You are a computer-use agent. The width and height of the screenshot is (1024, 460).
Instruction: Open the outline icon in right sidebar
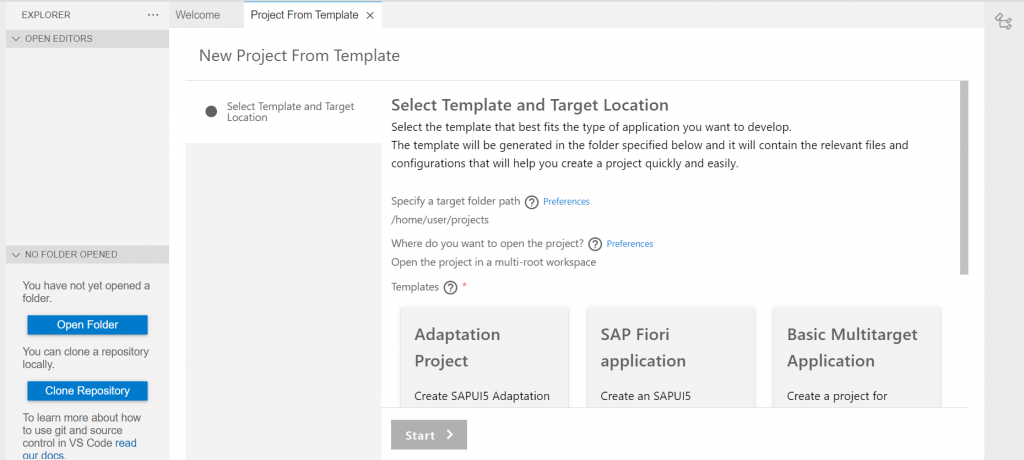(x=1003, y=22)
